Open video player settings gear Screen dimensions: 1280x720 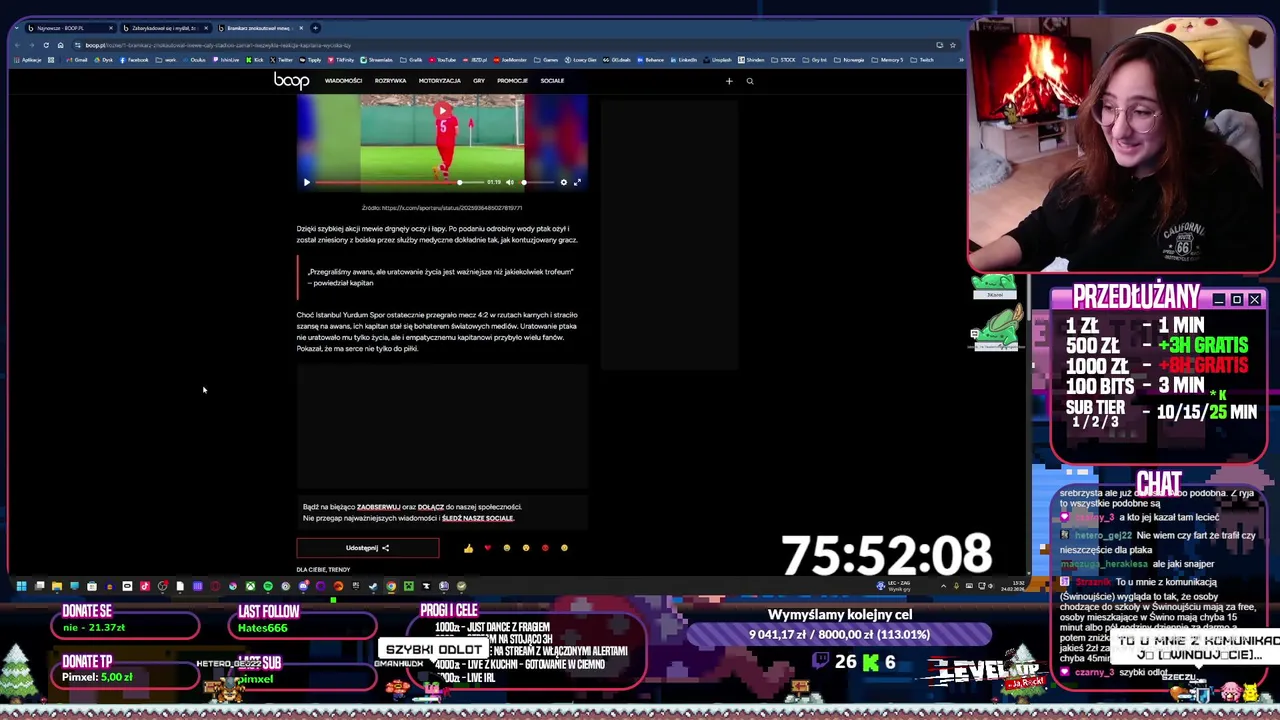(563, 182)
